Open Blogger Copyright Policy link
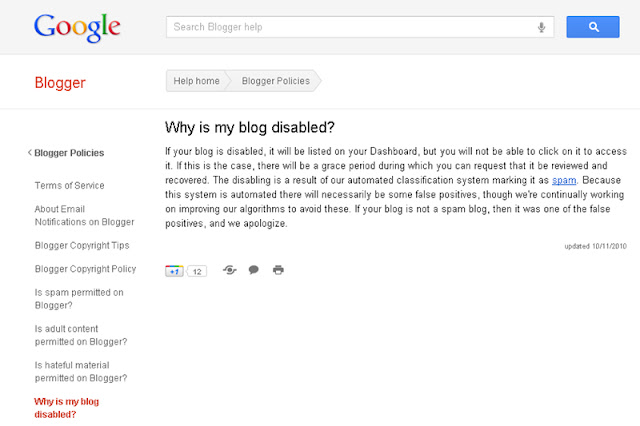This screenshot has height=426, width=640. tap(85, 269)
